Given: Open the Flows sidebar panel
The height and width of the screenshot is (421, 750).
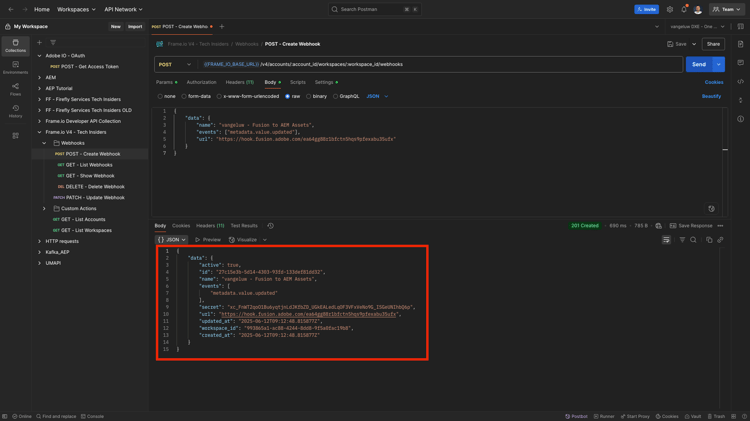Looking at the screenshot, I should pos(15,89).
